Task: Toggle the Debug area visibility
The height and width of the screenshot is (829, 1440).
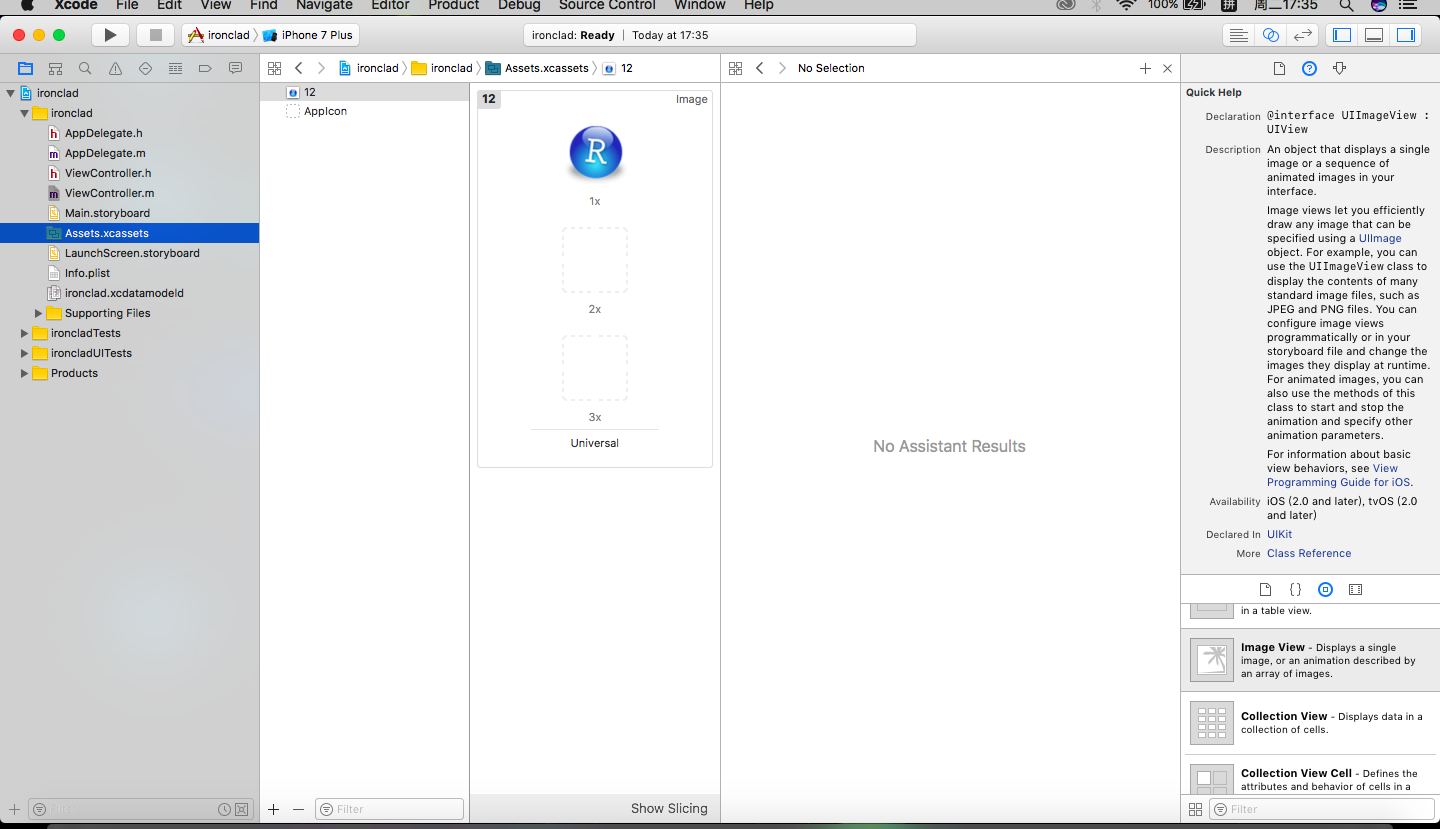Action: pyautogui.click(x=1374, y=35)
